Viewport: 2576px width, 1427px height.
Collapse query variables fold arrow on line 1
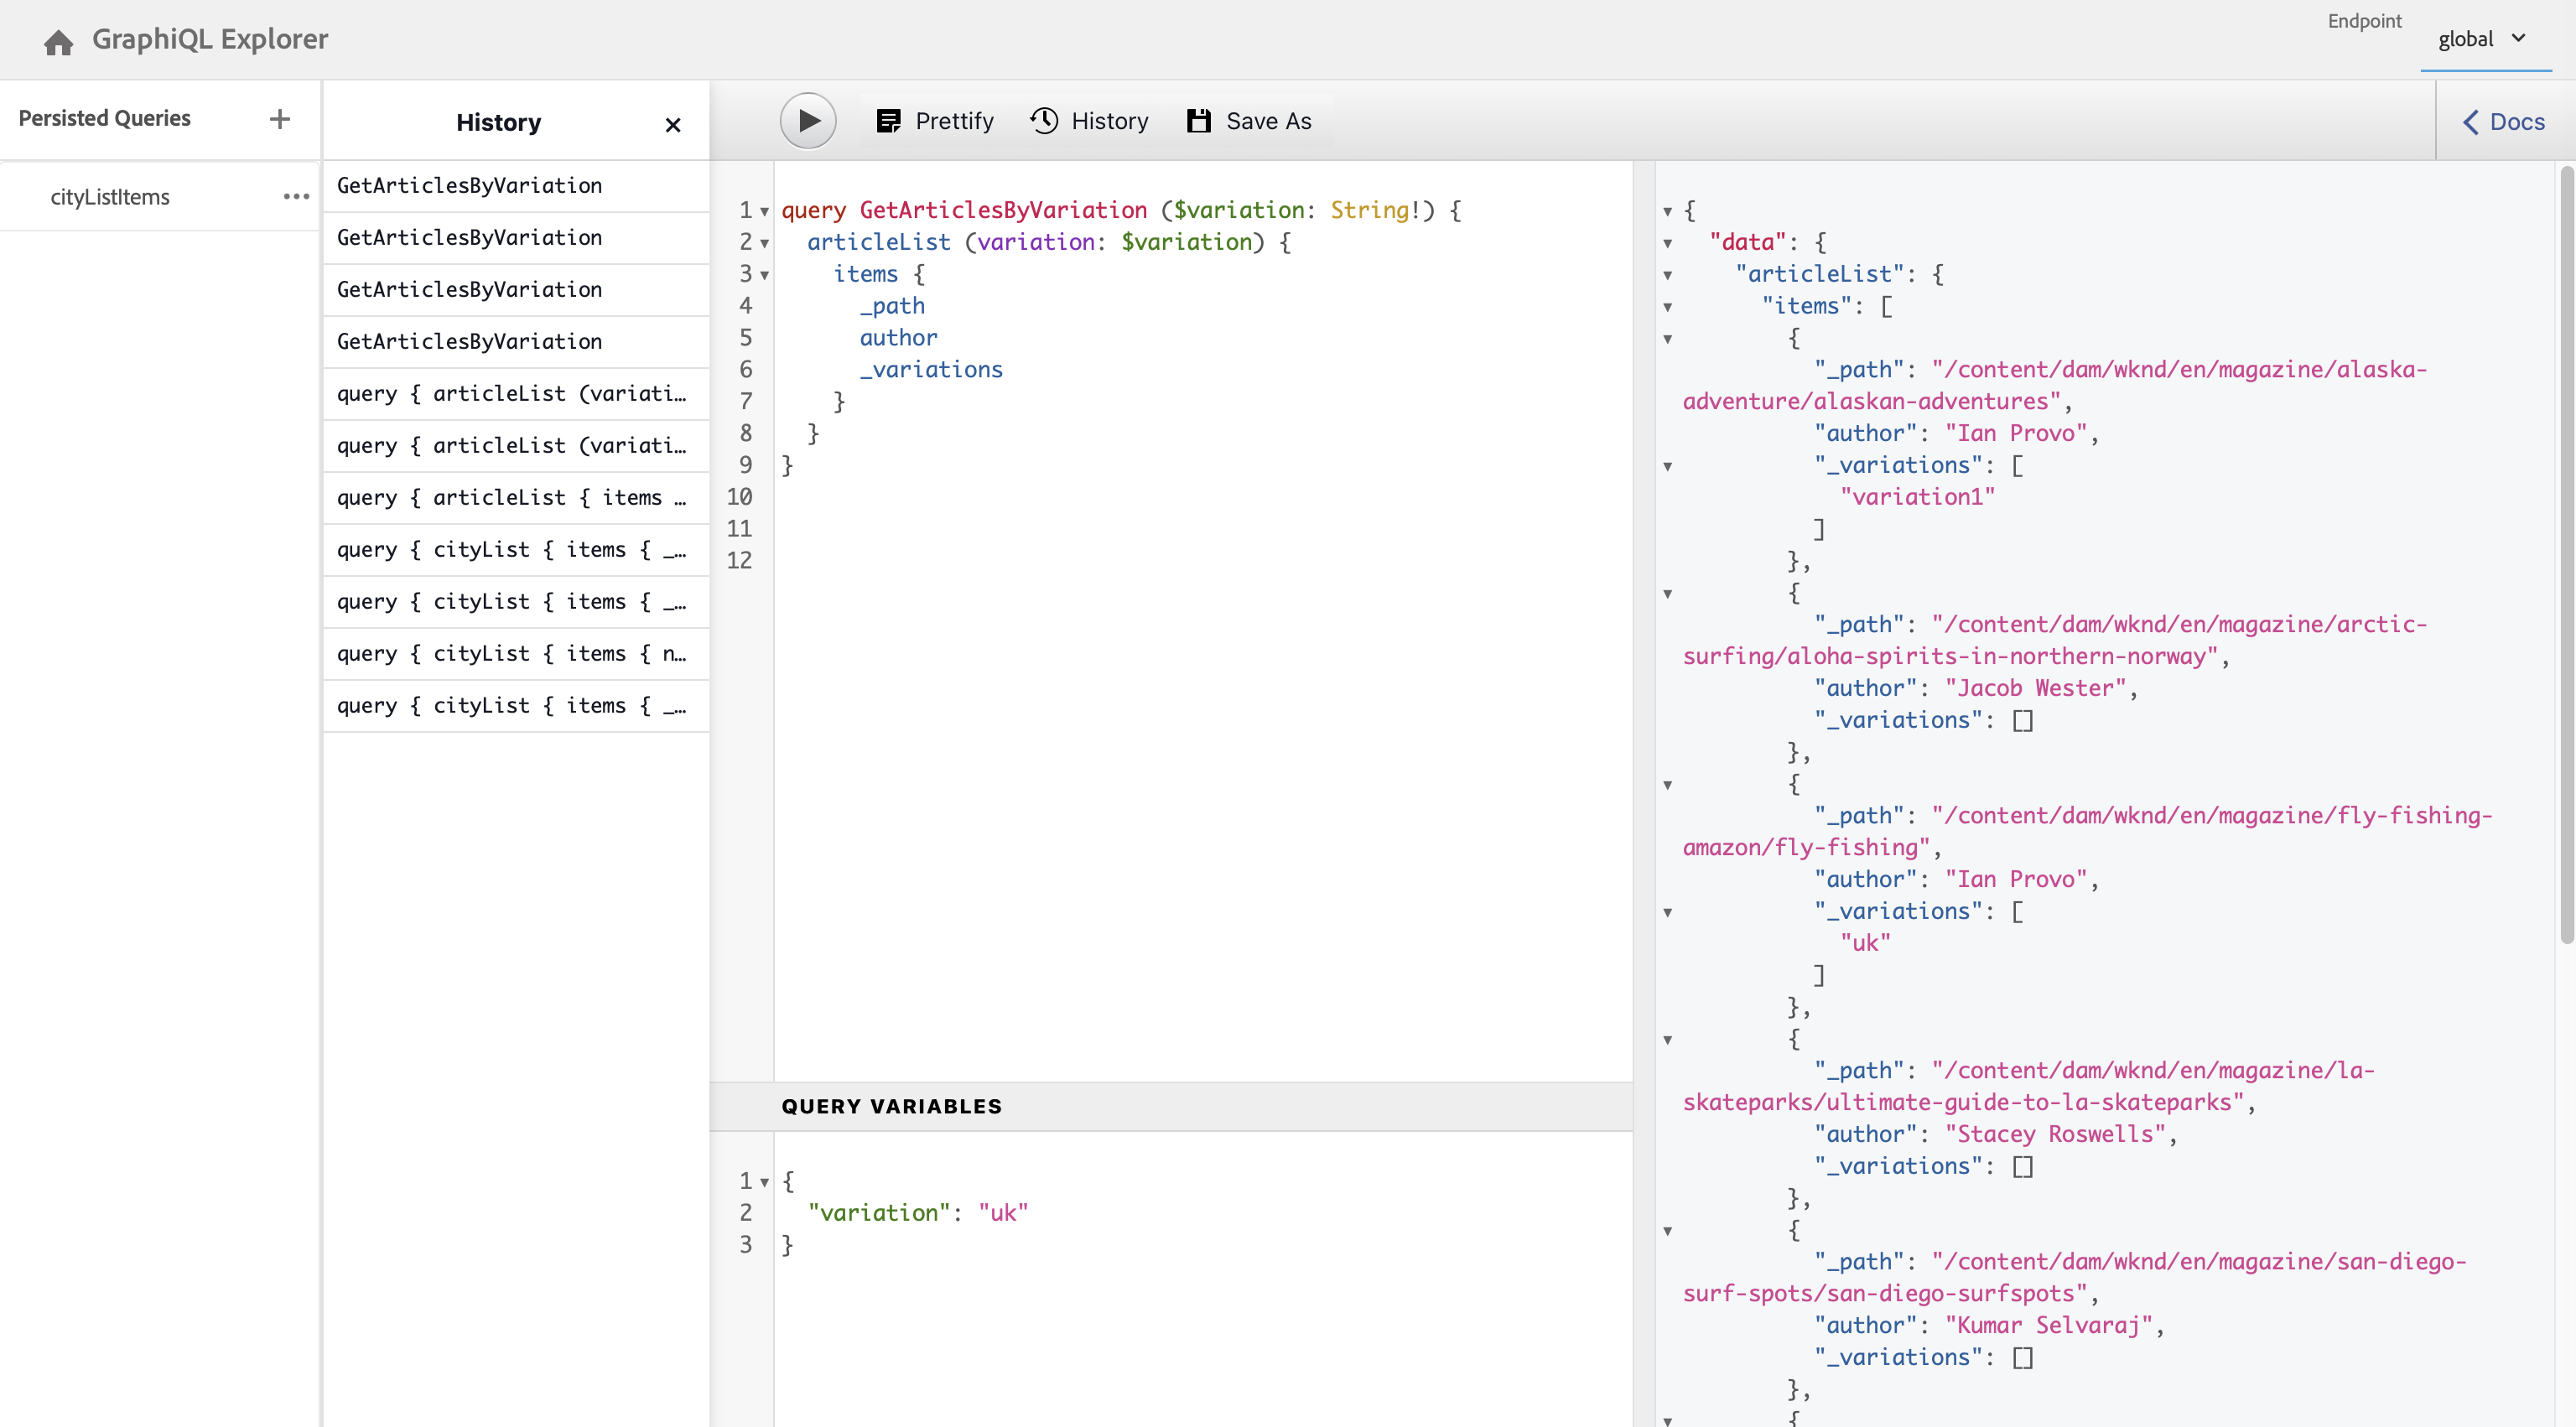[765, 1182]
